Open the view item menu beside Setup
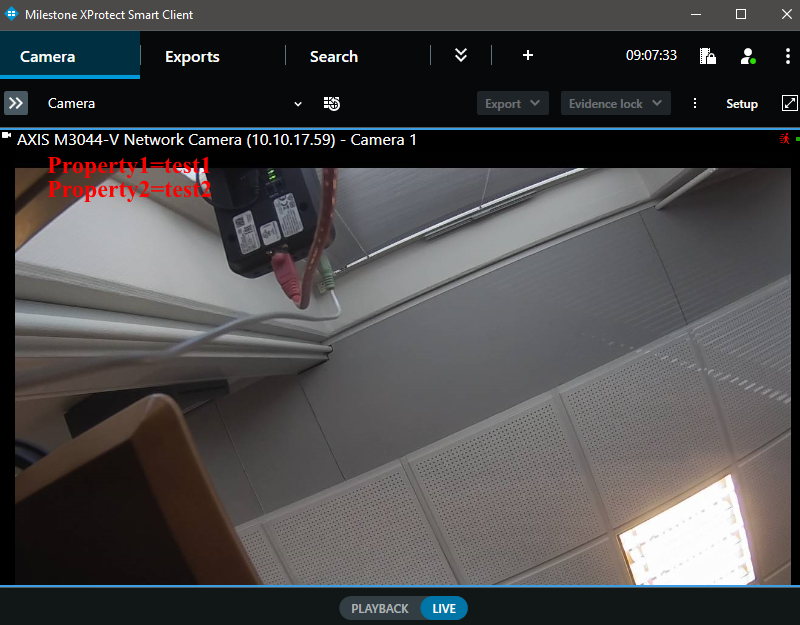This screenshot has height=625, width=800. [694, 102]
